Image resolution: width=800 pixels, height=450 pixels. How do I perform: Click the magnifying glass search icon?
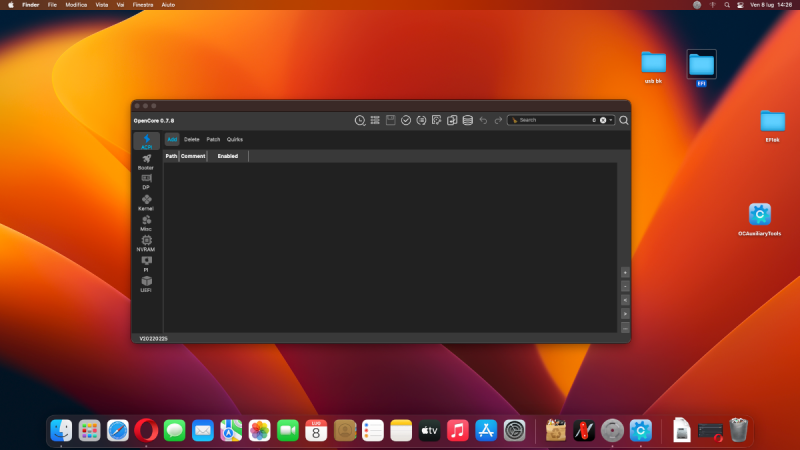tap(624, 120)
